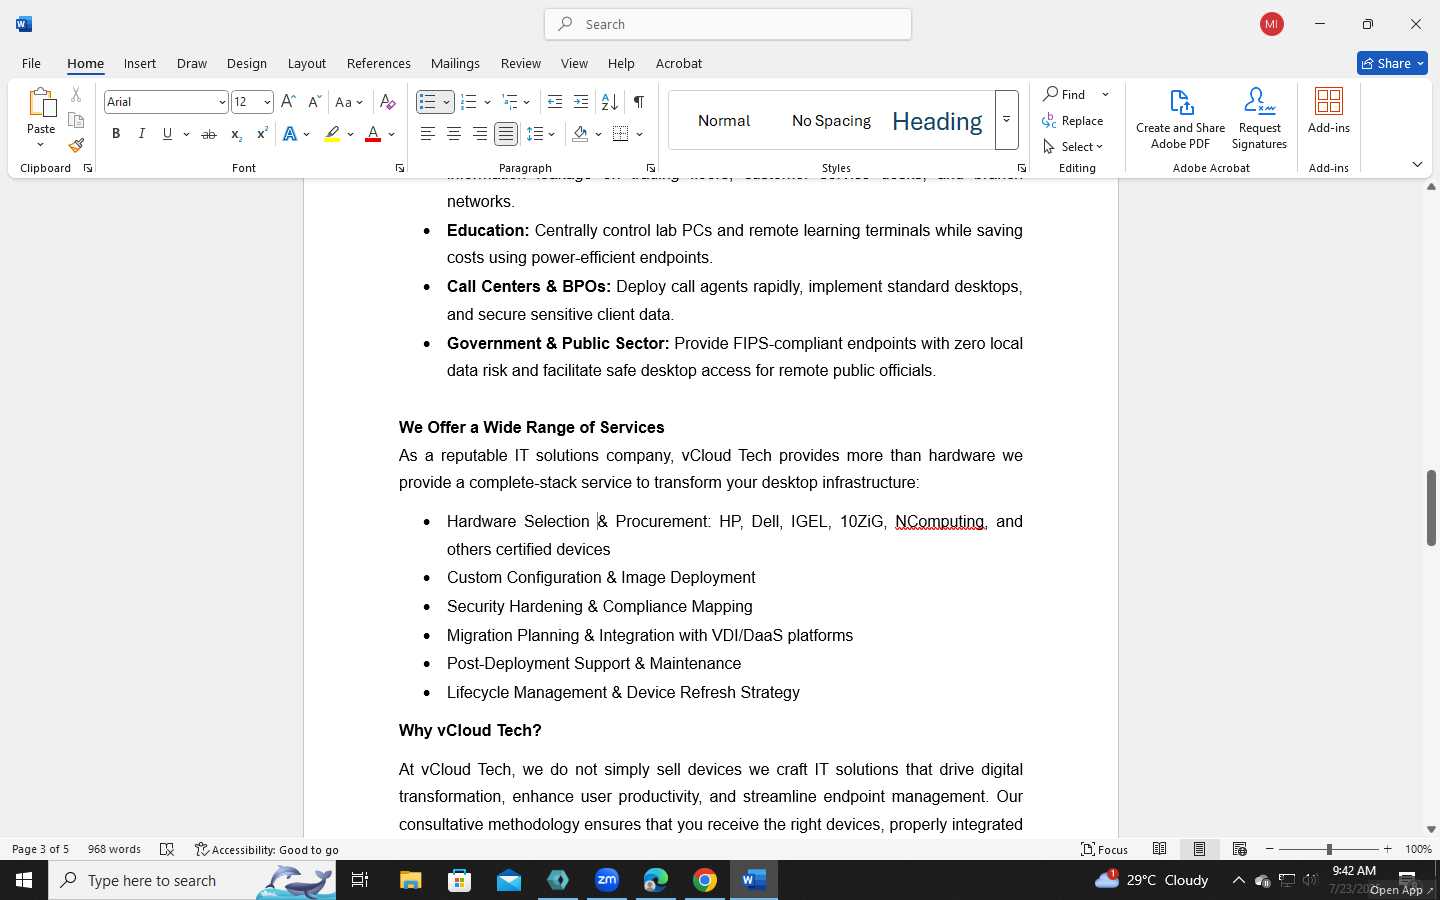Open File Explorer from taskbar
Image resolution: width=1440 pixels, height=900 pixels.
tap(411, 880)
